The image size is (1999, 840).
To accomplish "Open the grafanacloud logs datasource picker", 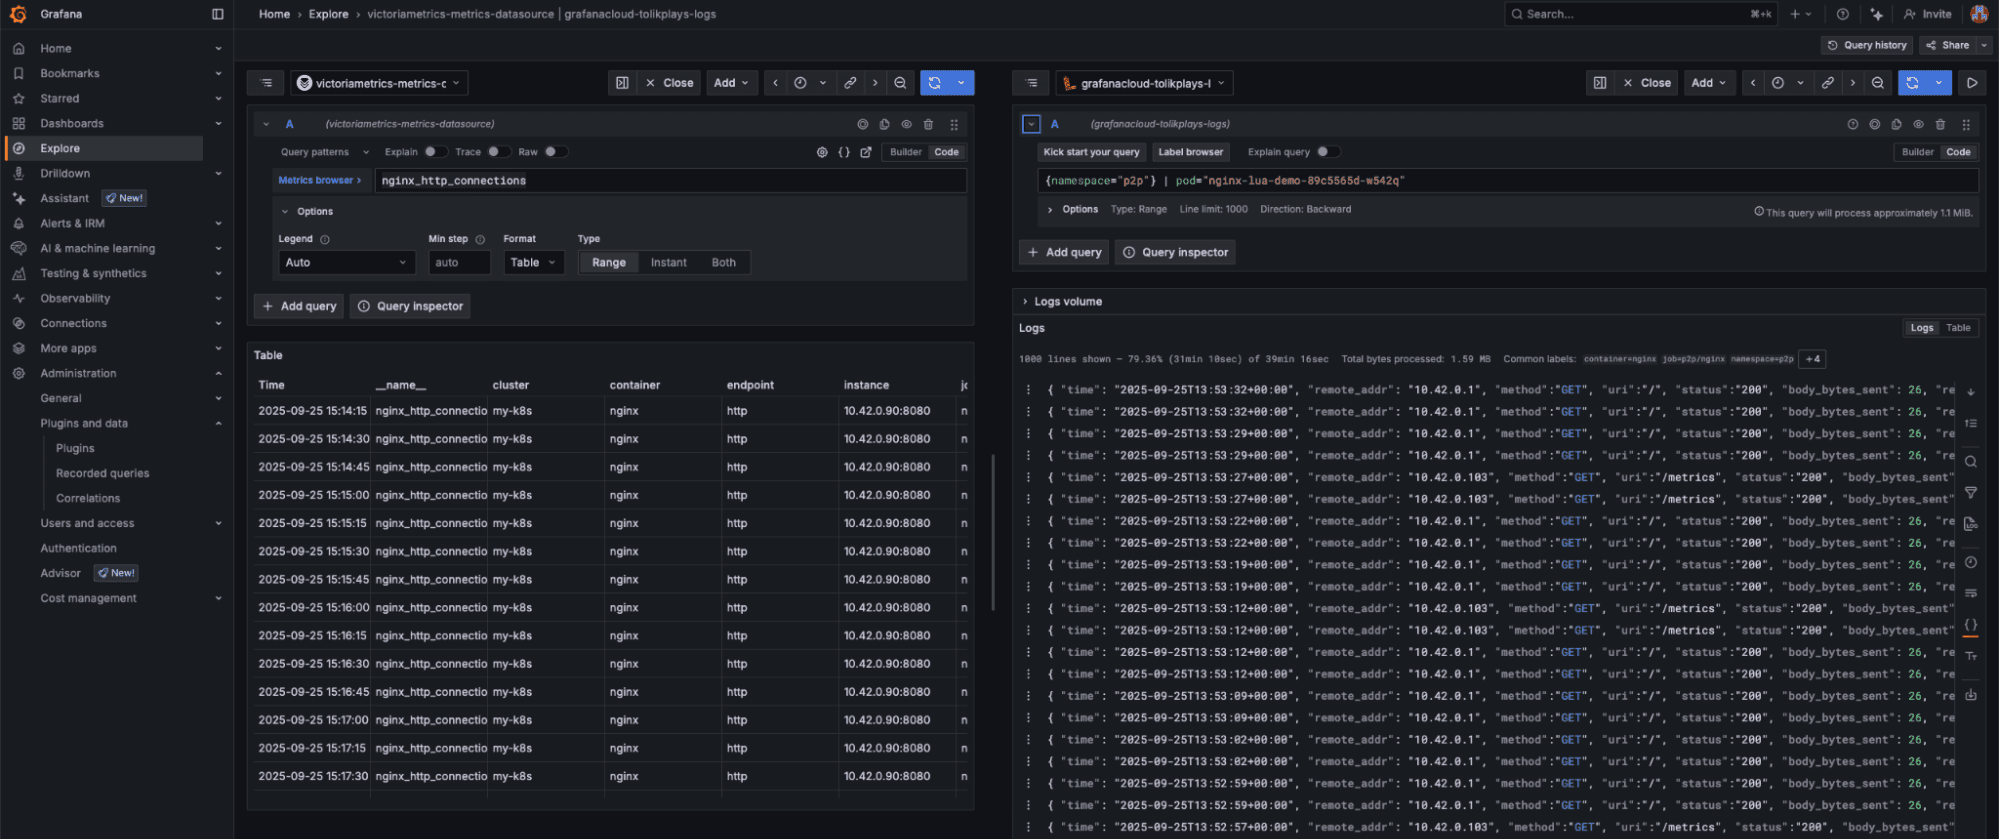I will pyautogui.click(x=1144, y=83).
